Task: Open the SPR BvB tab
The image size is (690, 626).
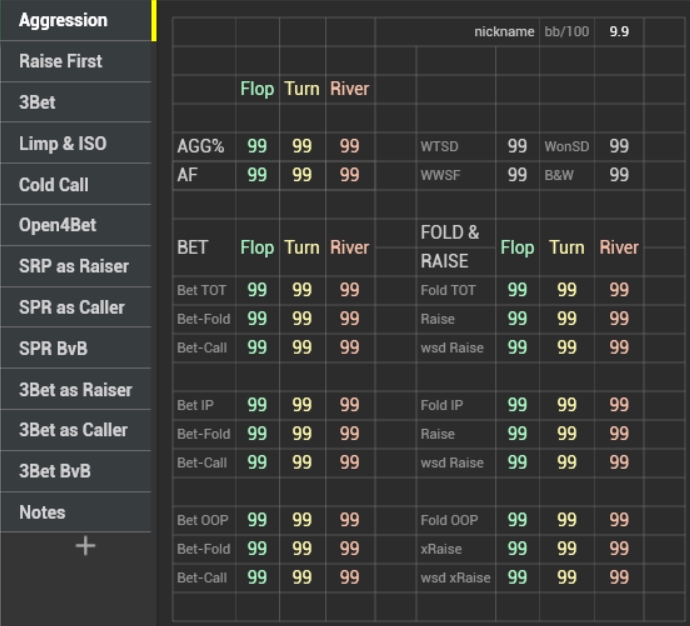Action: 55,348
